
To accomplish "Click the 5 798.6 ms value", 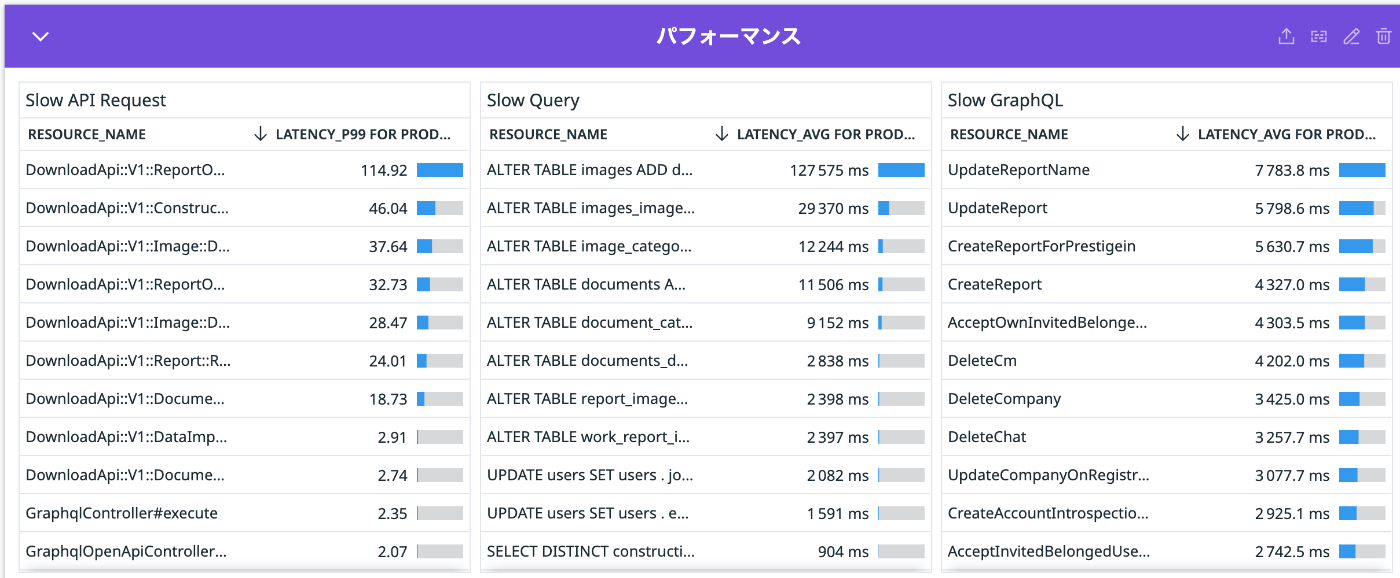I will [1292, 208].
